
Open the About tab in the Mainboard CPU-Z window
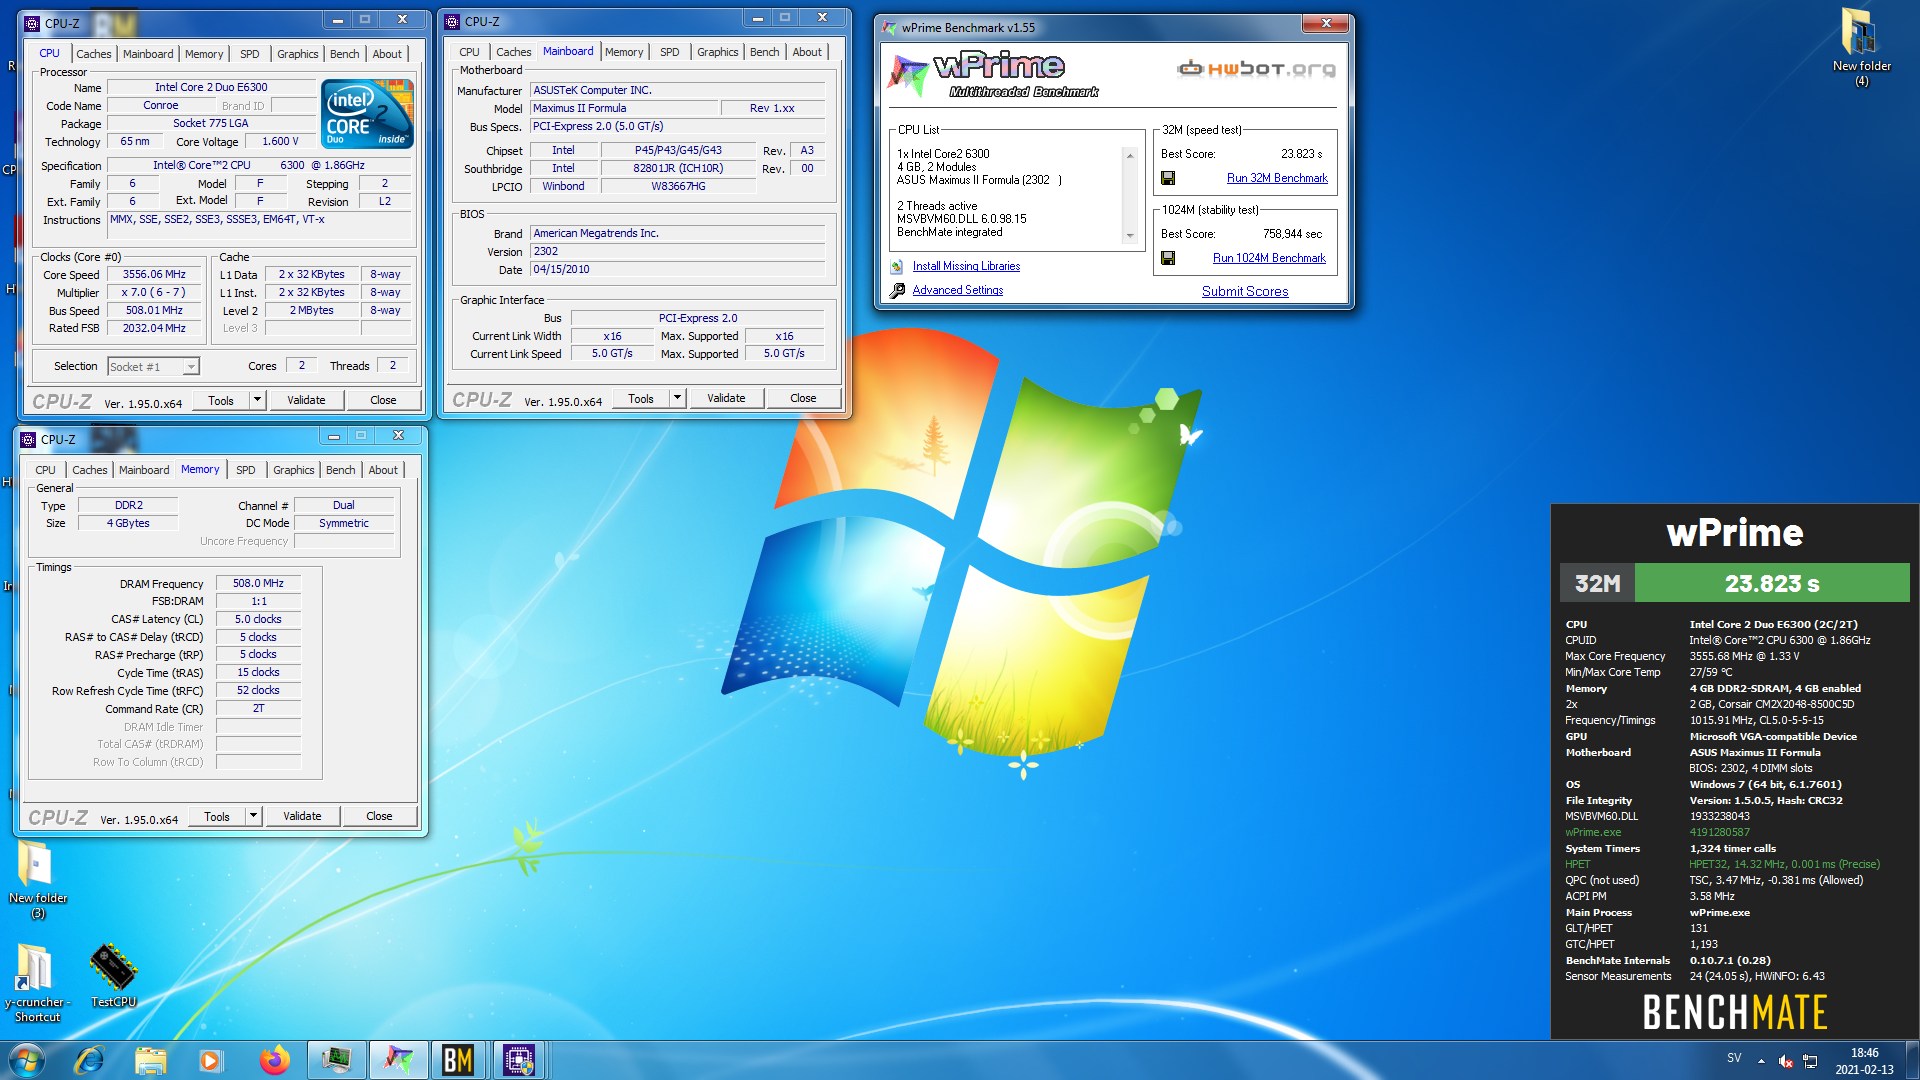tap(806, 52)
